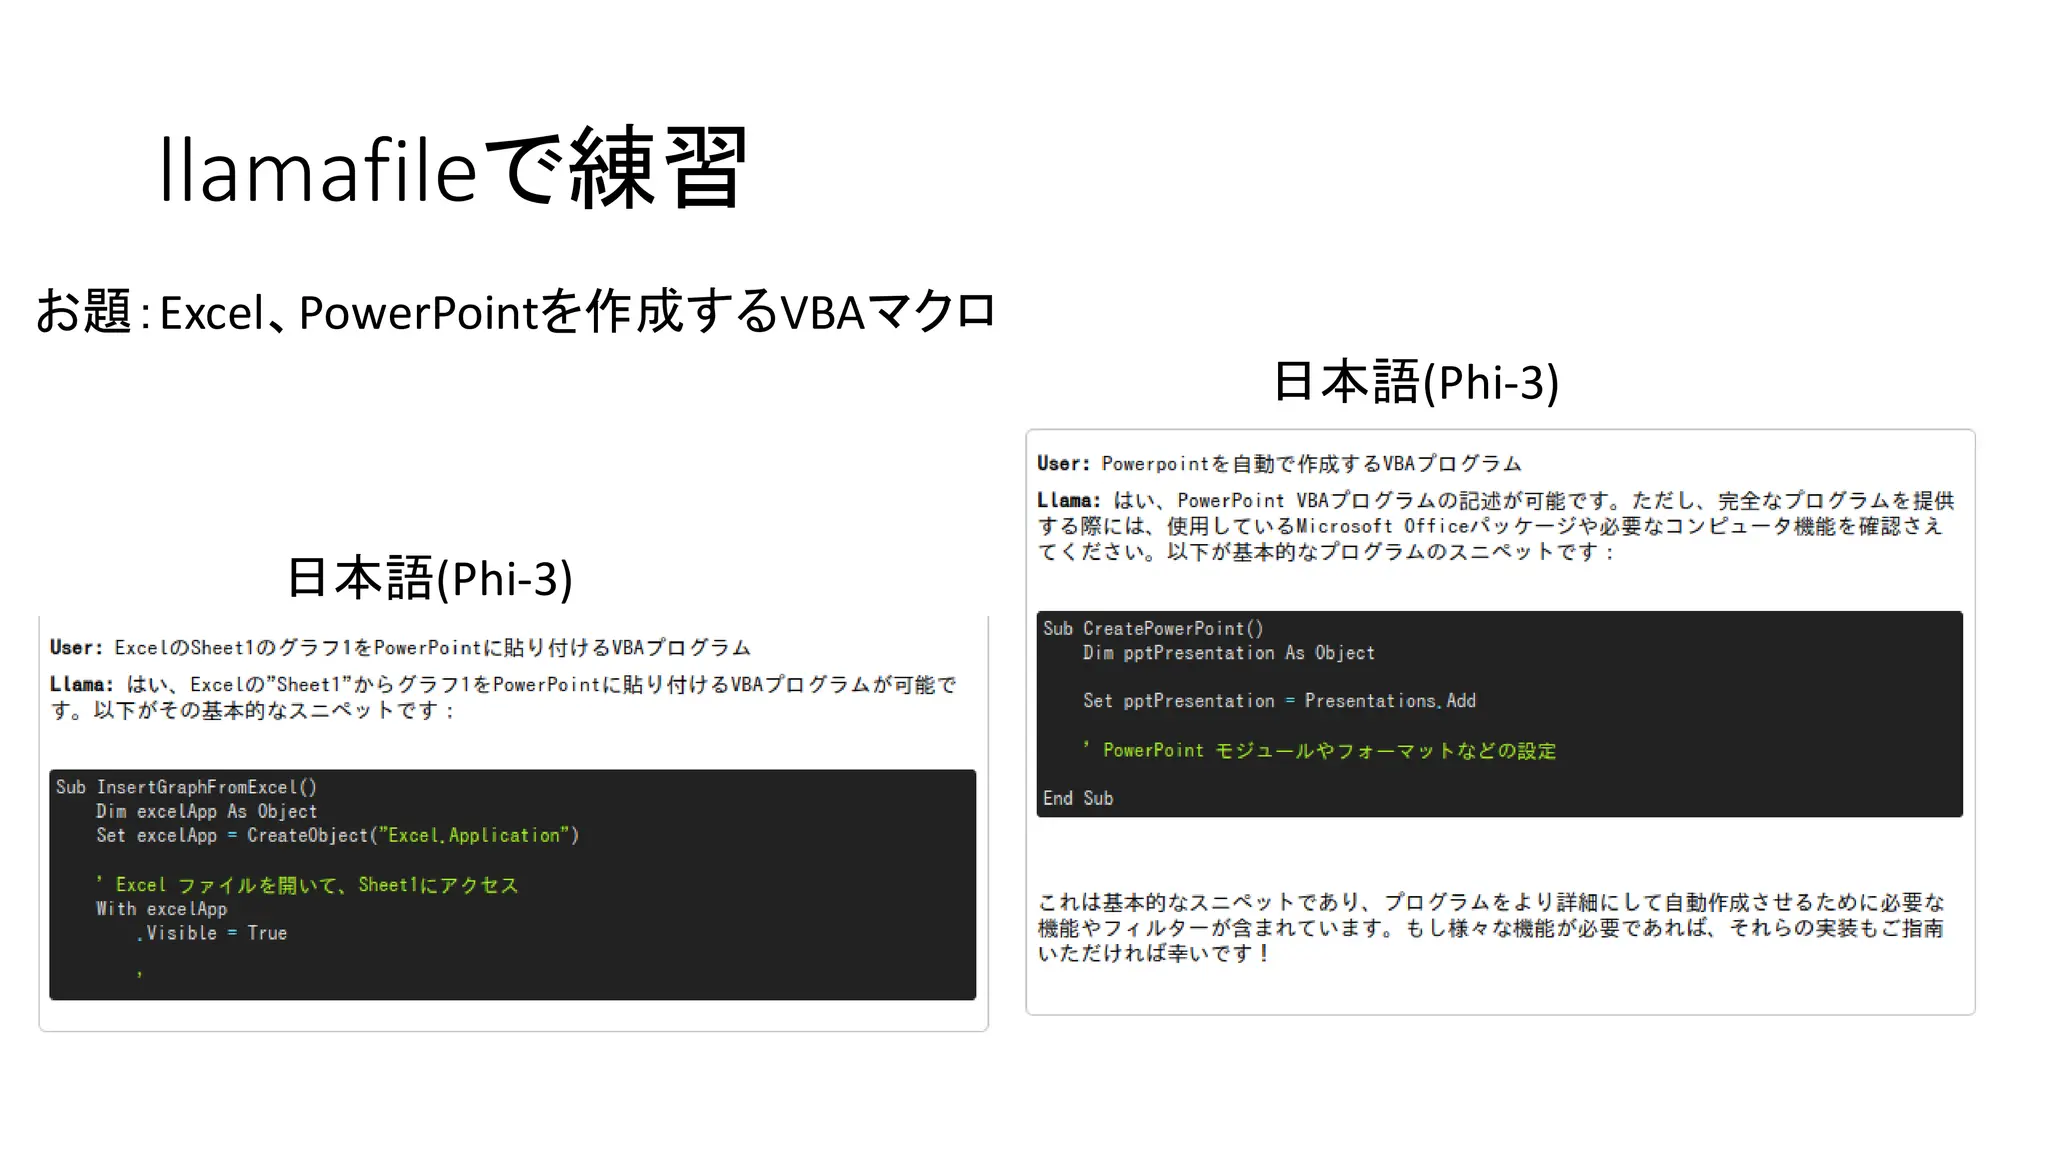2048x1152 pixels.
Task: Click the Llama reply beginning 'はい、PowerPoint VBAプログラムの記述'
Action: click(1495, 526)
